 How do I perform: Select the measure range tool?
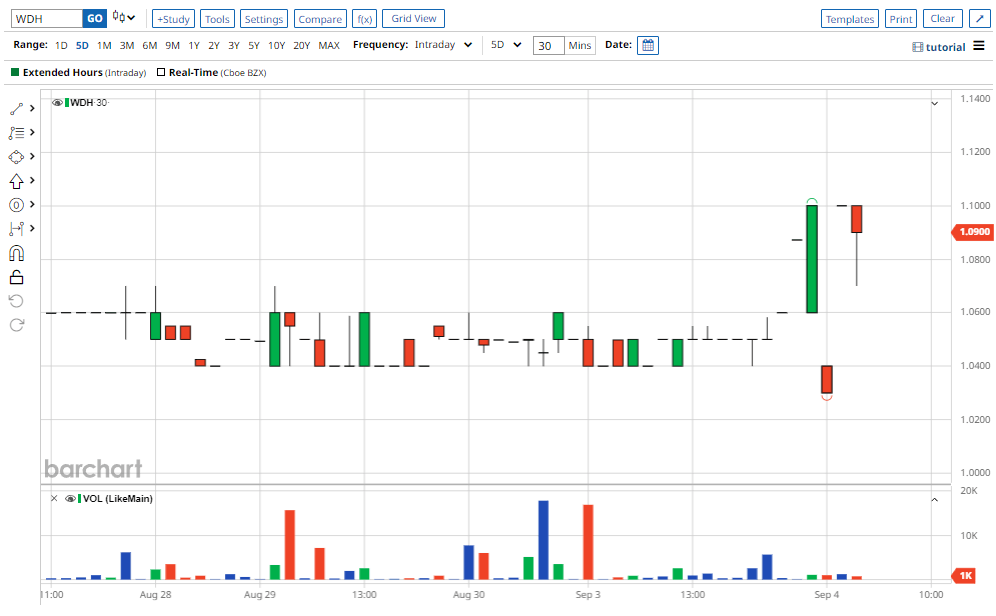pyautogui.click(x=17, y=229)
